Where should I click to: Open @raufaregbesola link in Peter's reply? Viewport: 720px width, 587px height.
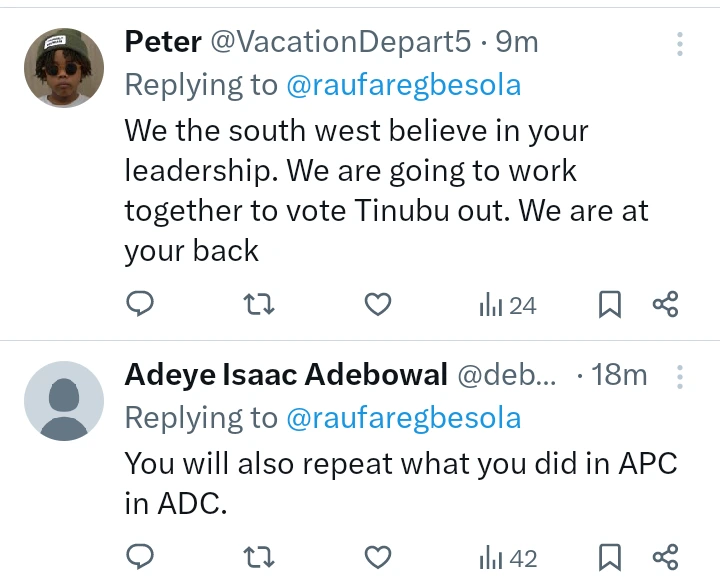point(404,85)
